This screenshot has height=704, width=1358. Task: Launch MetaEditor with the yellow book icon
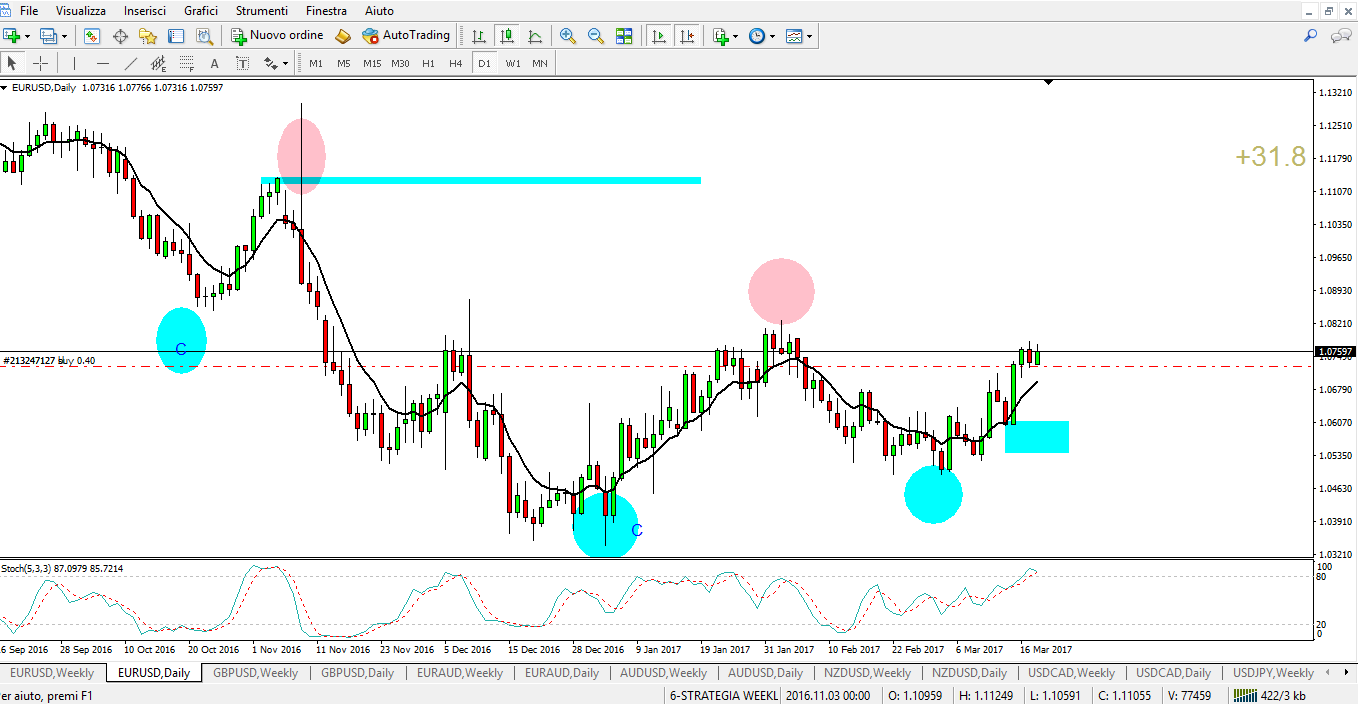(x=343, y=36)
